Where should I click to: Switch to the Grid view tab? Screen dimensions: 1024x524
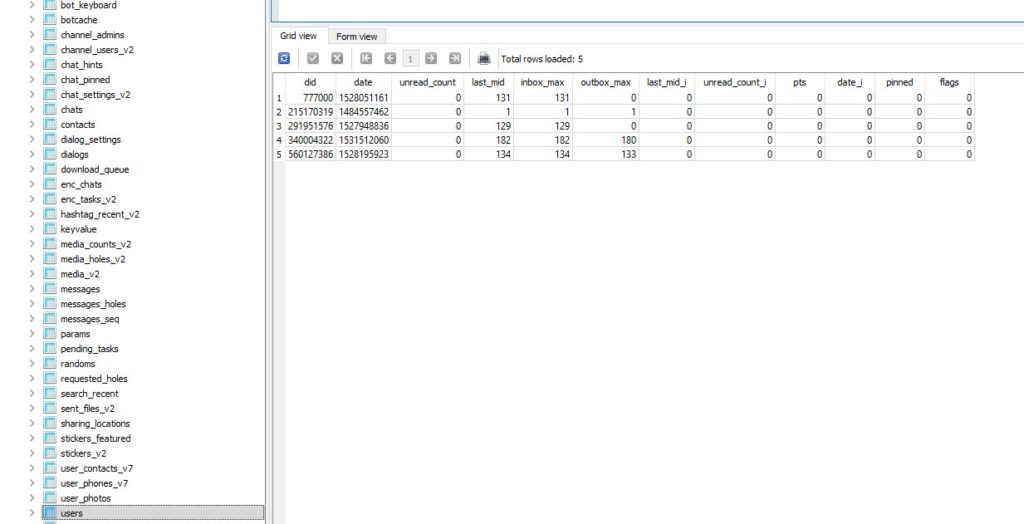(x=298, y=36)
